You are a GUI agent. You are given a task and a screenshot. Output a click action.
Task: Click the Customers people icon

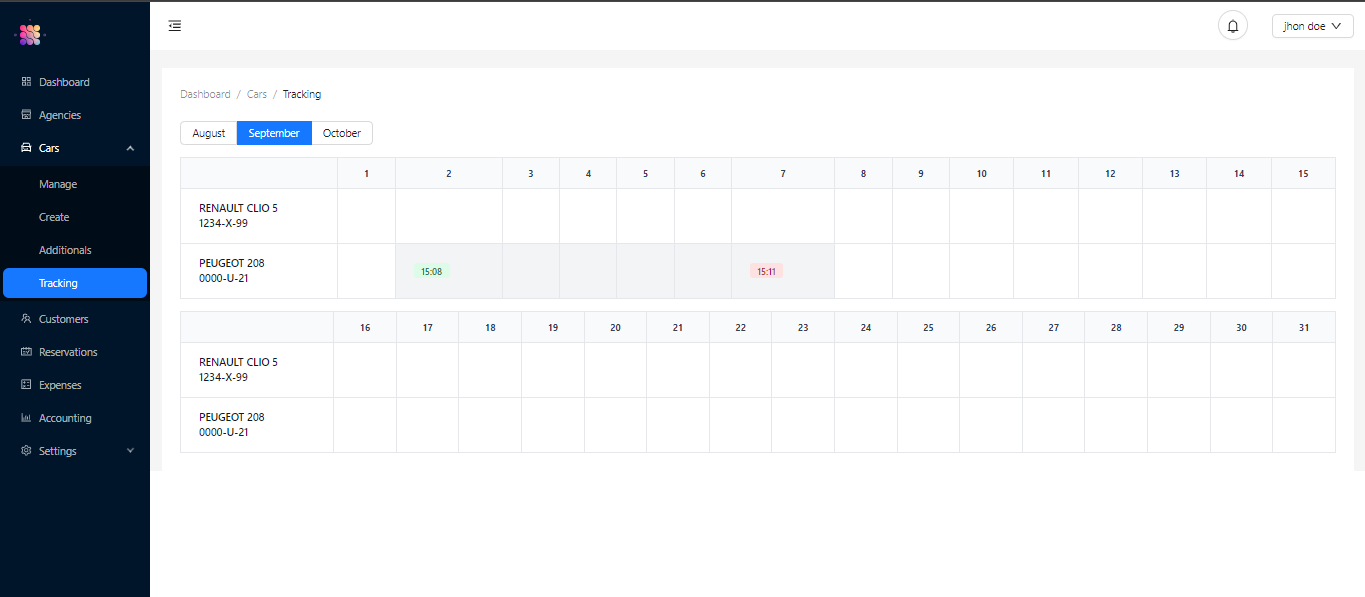26,319
